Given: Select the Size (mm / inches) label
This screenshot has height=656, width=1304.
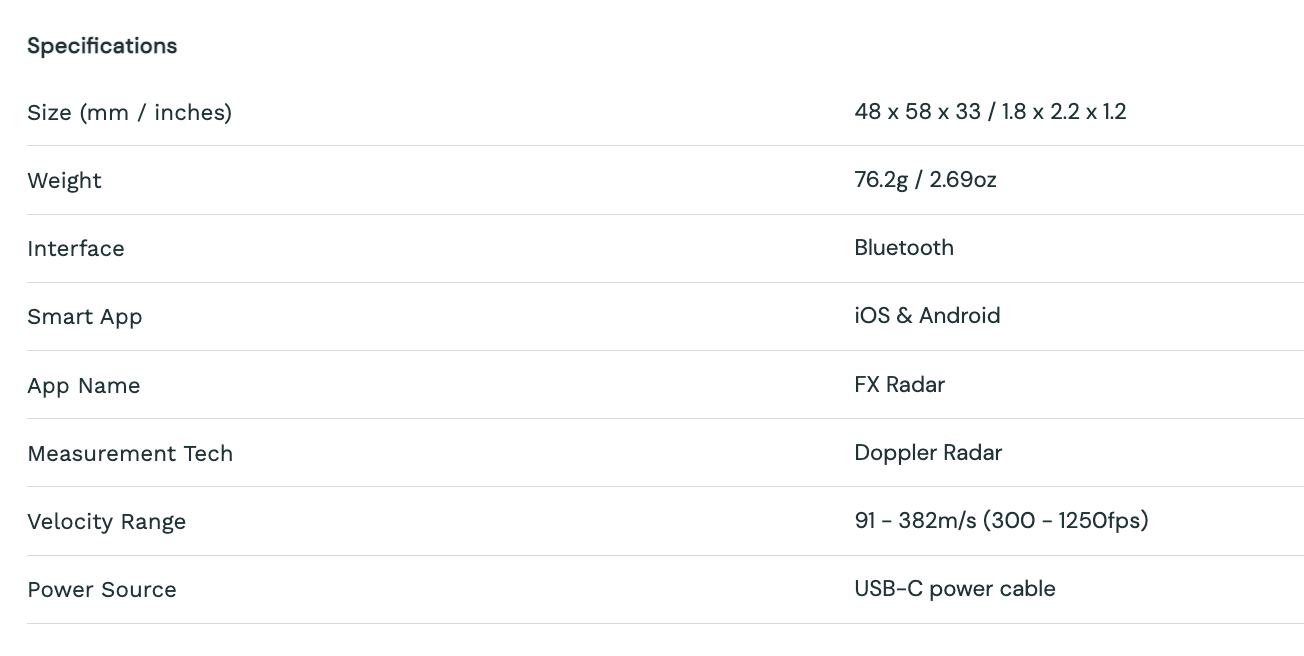Looking at the screenshot, I should pos(130,113).
